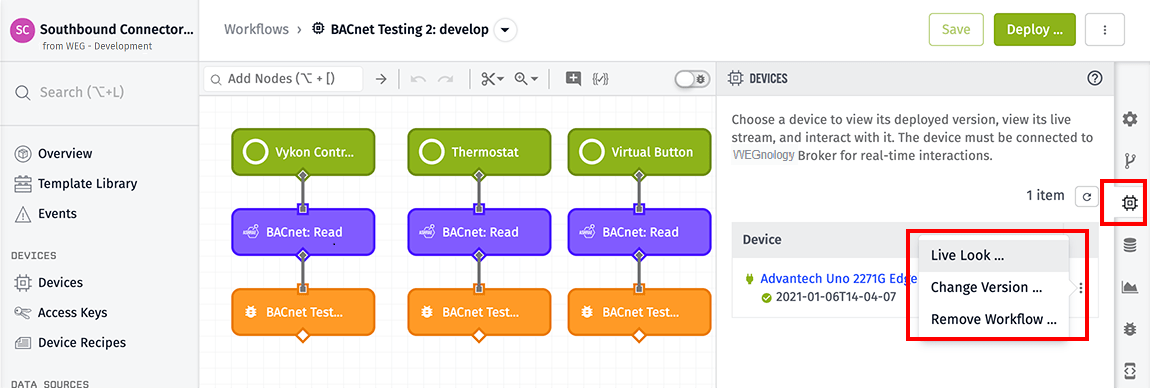
Task: Open the device row three-dot menu
Action: (x=1081, y=288)
